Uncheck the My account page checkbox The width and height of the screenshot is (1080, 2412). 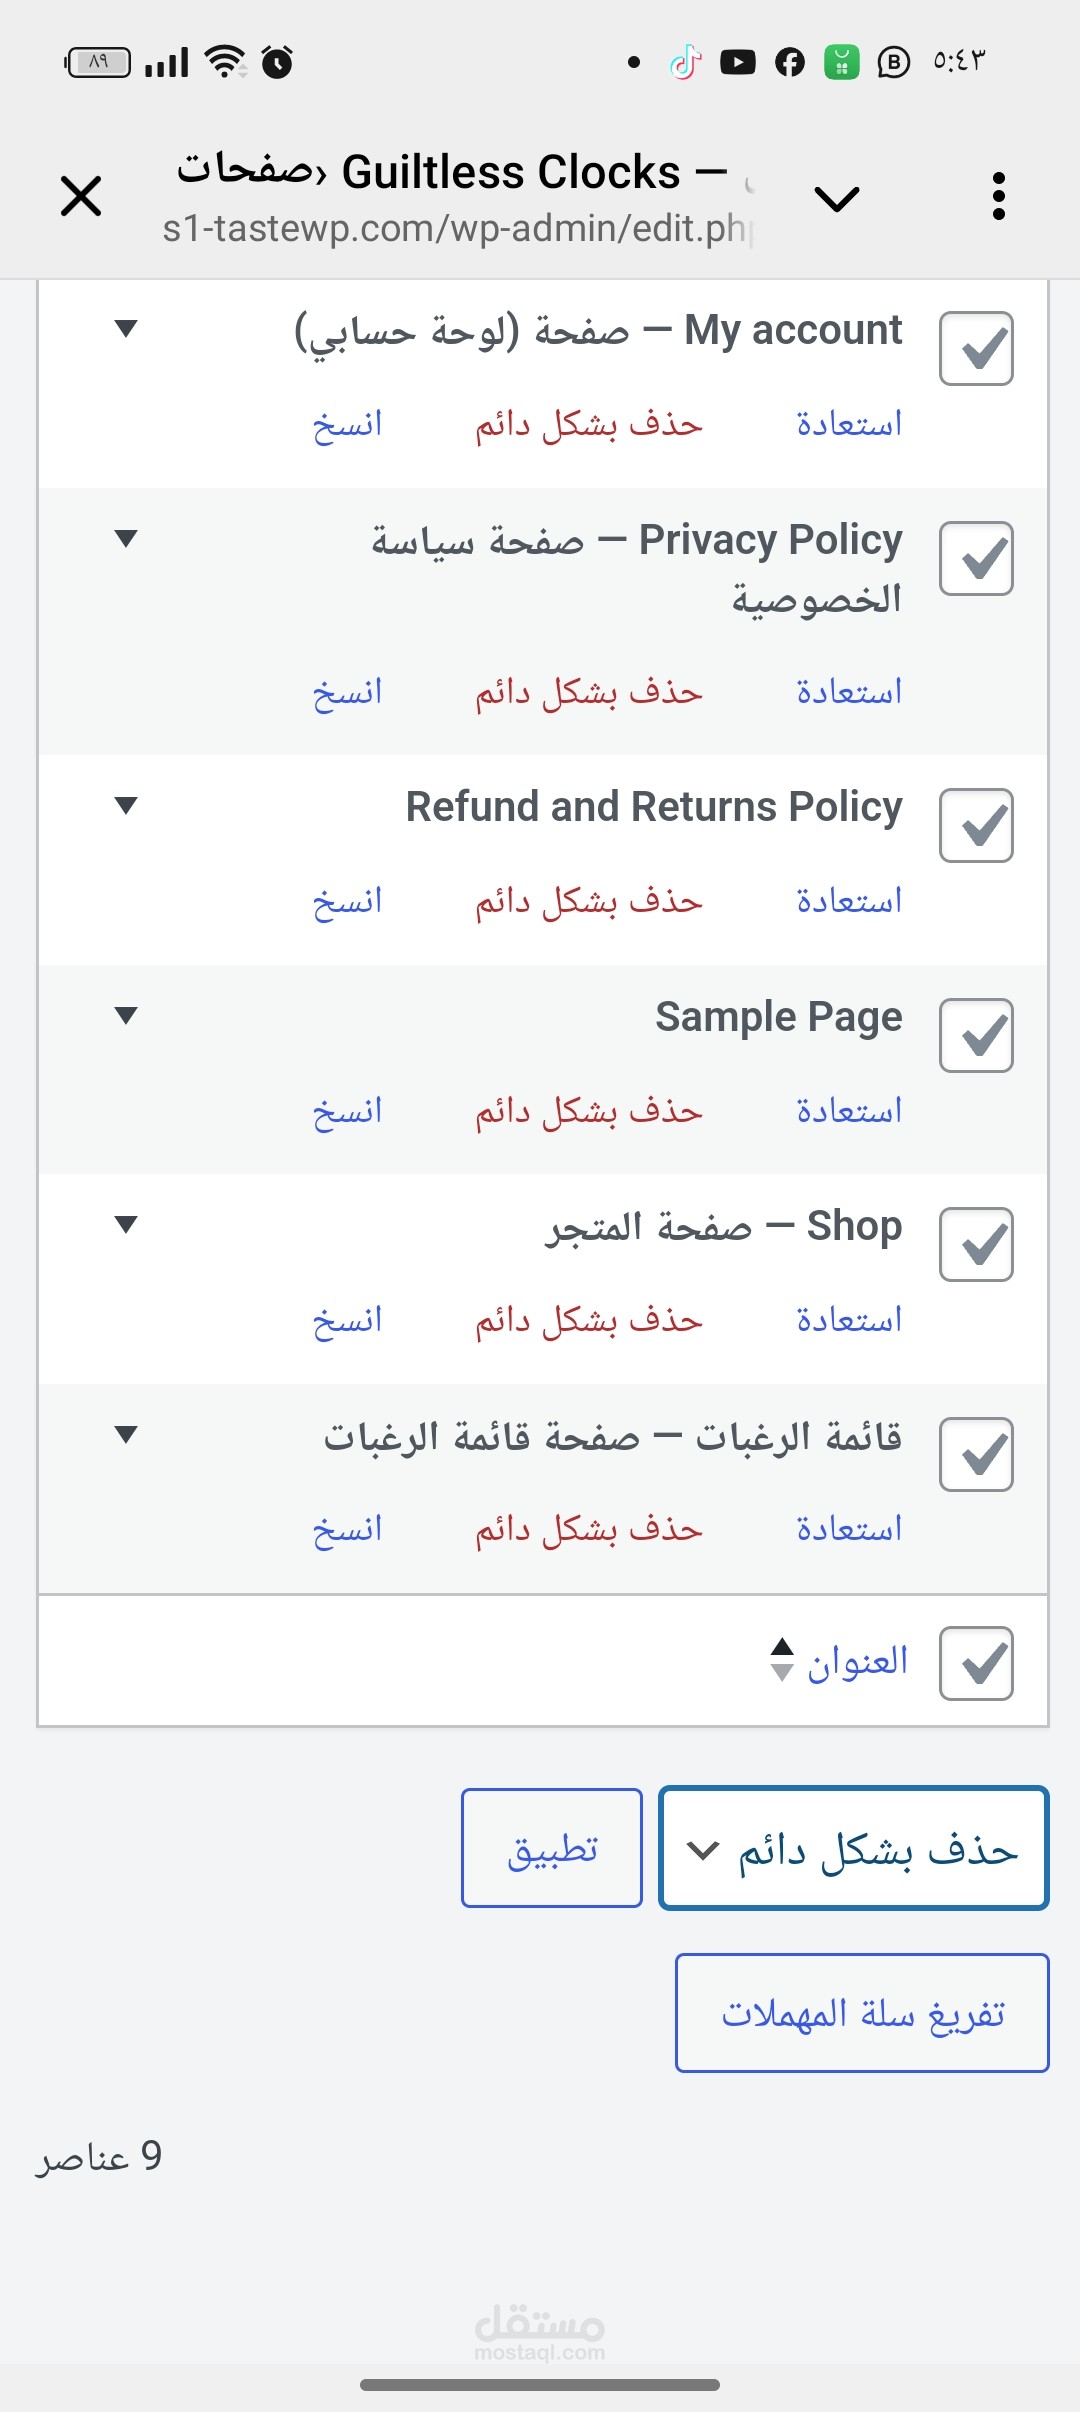click(x=976, y=349)
